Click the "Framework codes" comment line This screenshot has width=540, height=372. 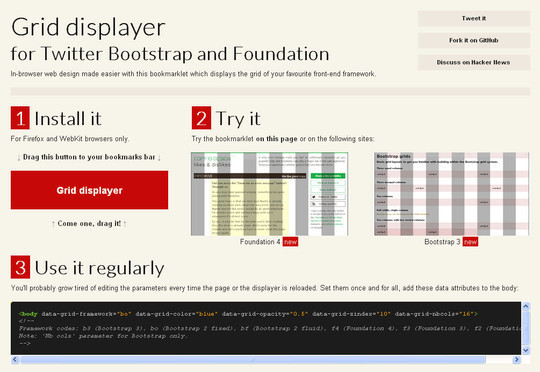(x=270, y=328)
